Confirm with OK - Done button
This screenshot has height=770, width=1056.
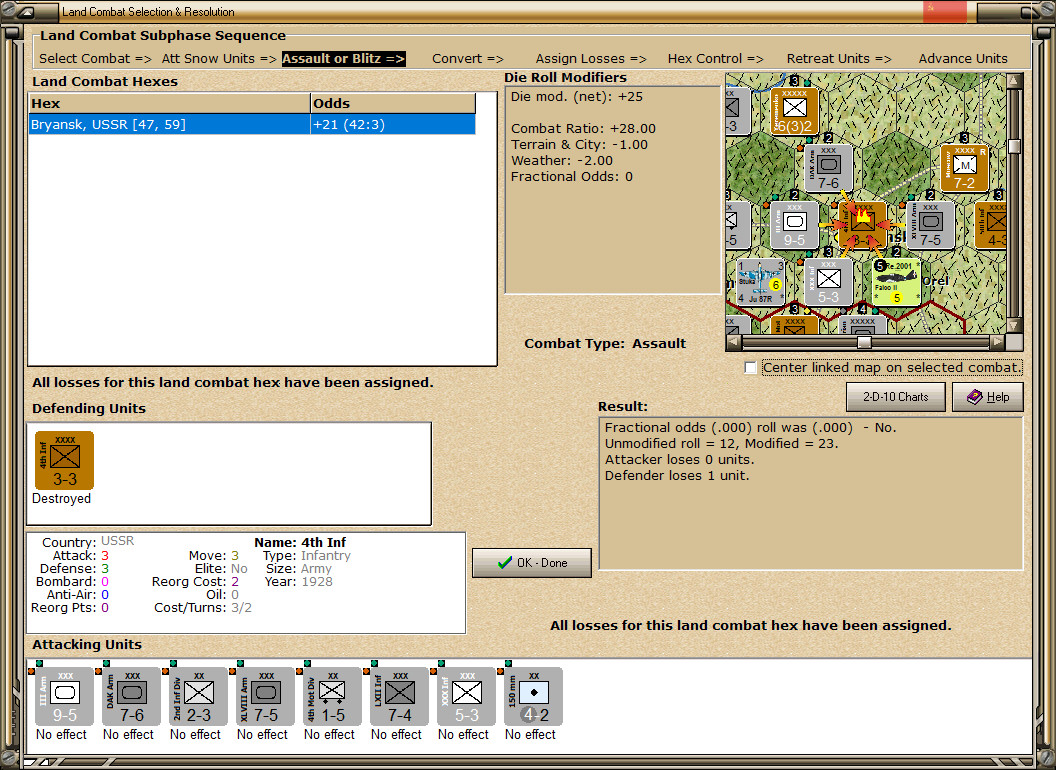(x=531, y=563)
